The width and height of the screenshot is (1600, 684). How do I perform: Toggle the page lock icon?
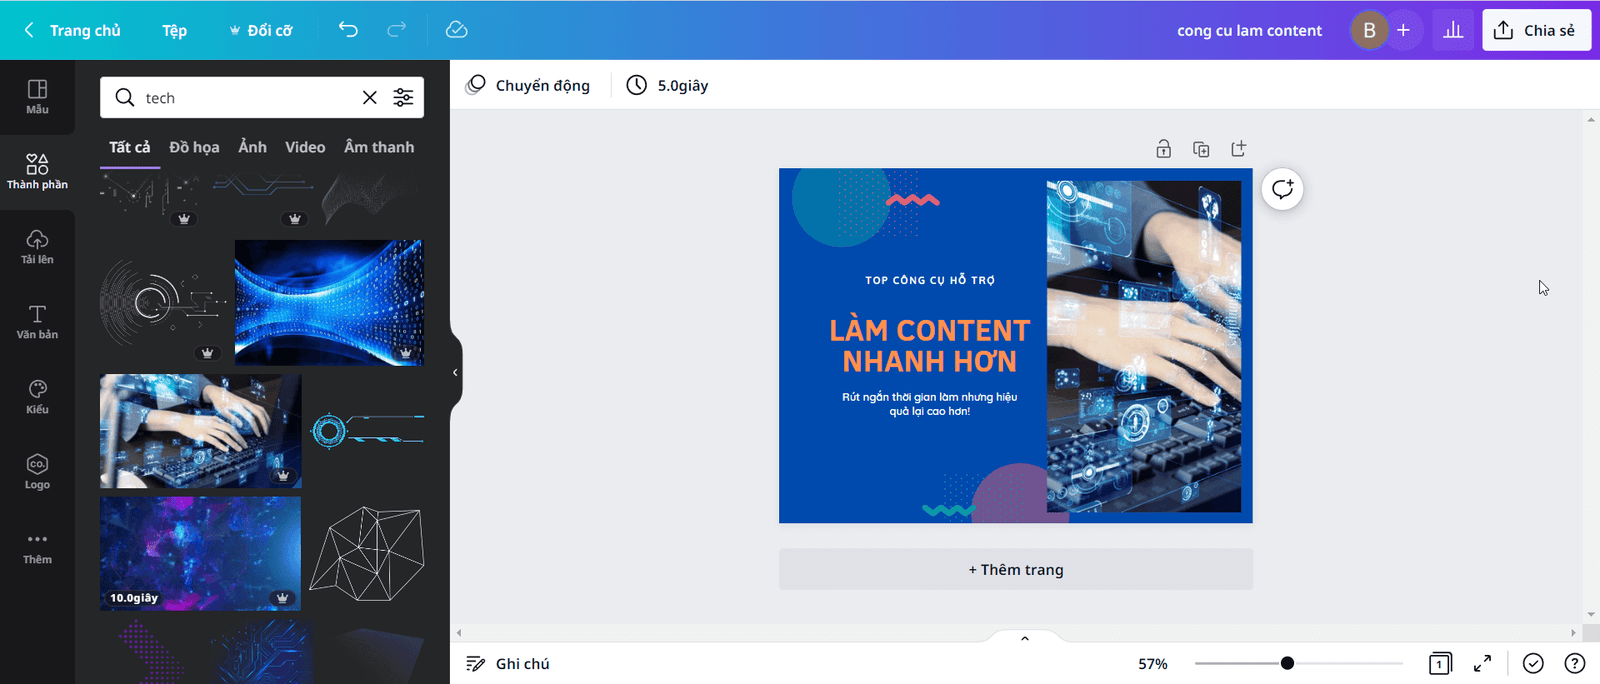(x=1163, y=149)
